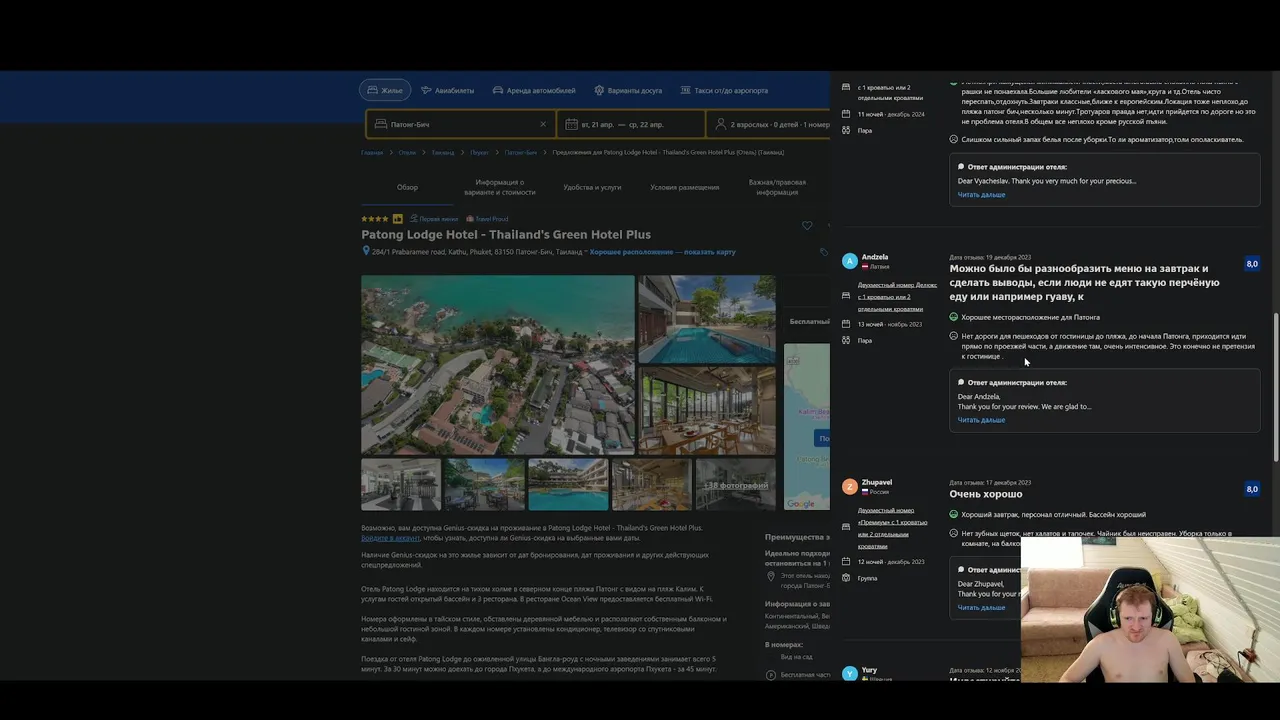Click the Таиланд breadcrumb link
Image resolution: width=1280 pixels, height=720 pixels.
(x=443, y=153)
